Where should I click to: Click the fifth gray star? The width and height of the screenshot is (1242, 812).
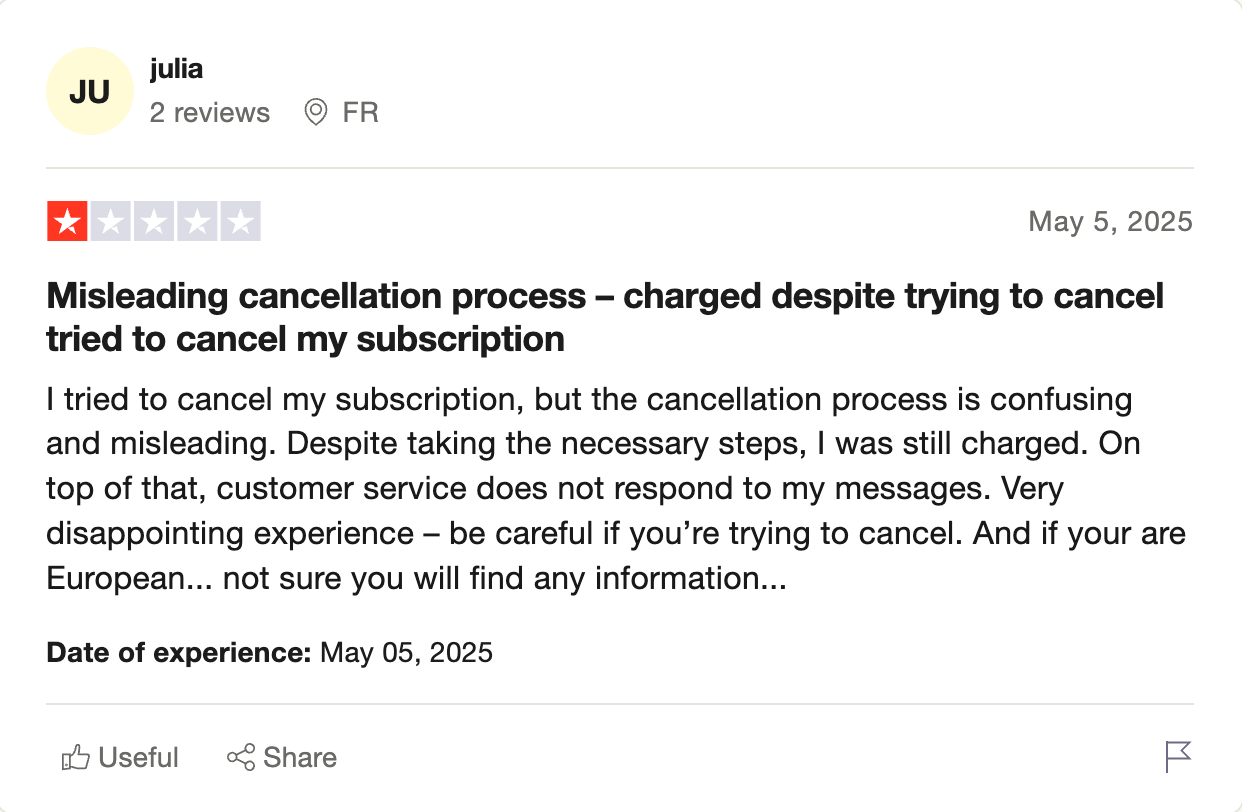point(240,222)
